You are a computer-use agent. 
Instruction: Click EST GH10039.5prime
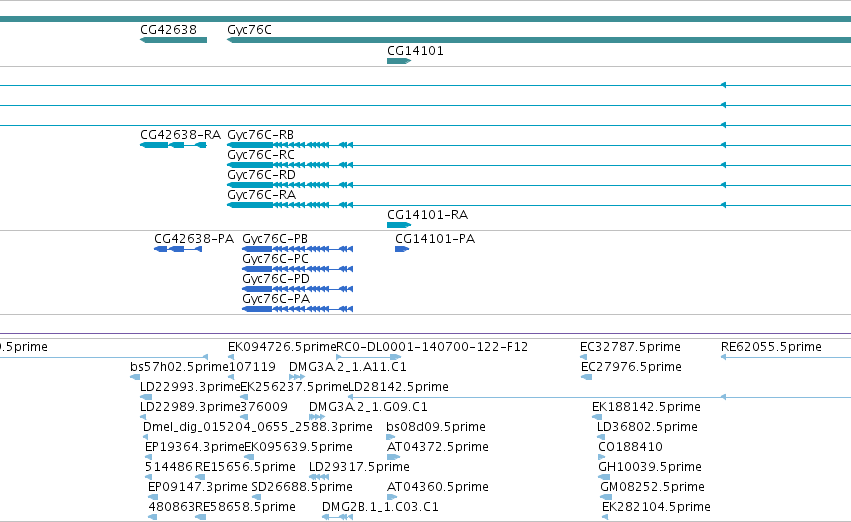click(650, 467)
